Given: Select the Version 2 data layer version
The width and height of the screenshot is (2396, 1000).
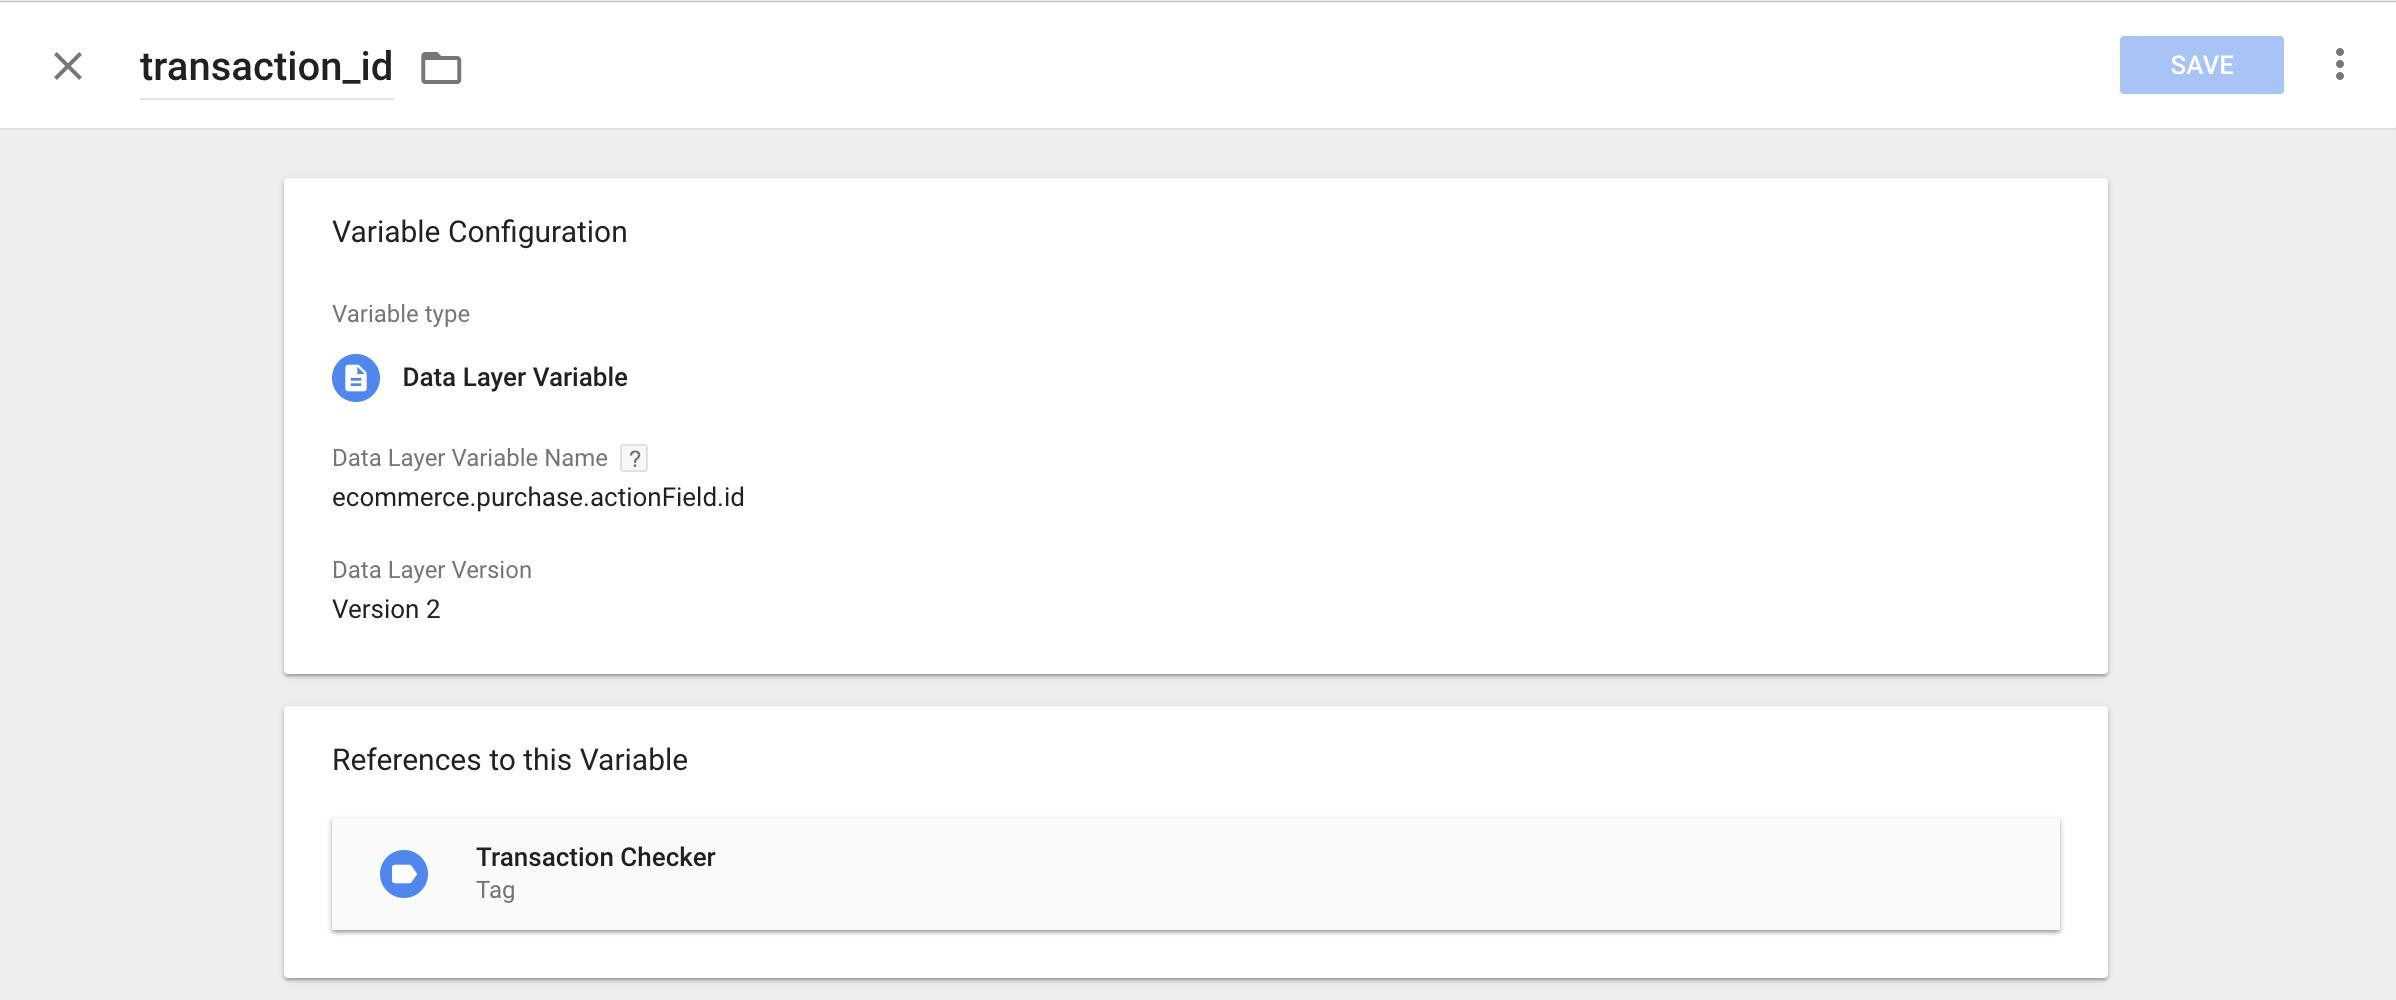Looking at the screenshot, I should [x=386, y=609].
